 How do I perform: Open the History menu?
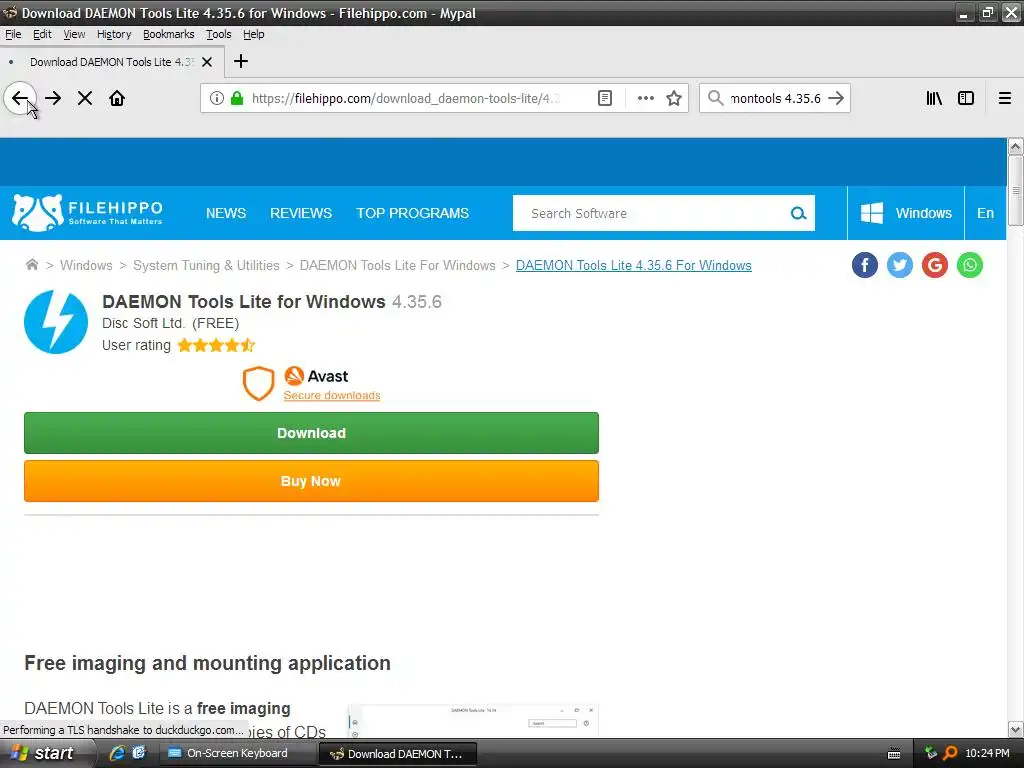pos(114,34)
